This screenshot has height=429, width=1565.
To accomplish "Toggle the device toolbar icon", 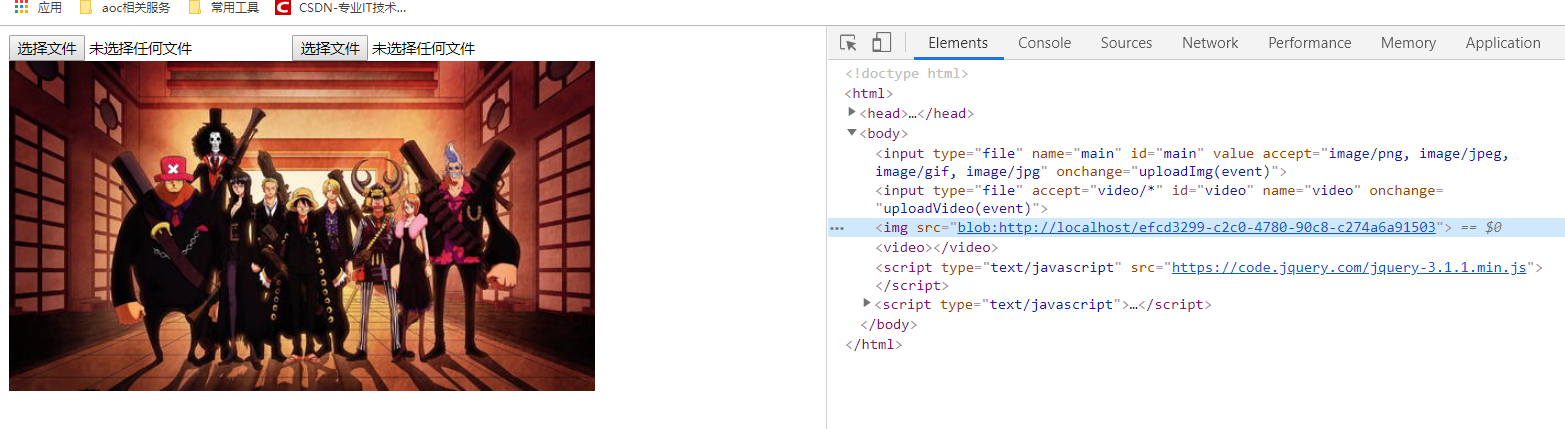I will pyautogui.click(x=881, y=42).
